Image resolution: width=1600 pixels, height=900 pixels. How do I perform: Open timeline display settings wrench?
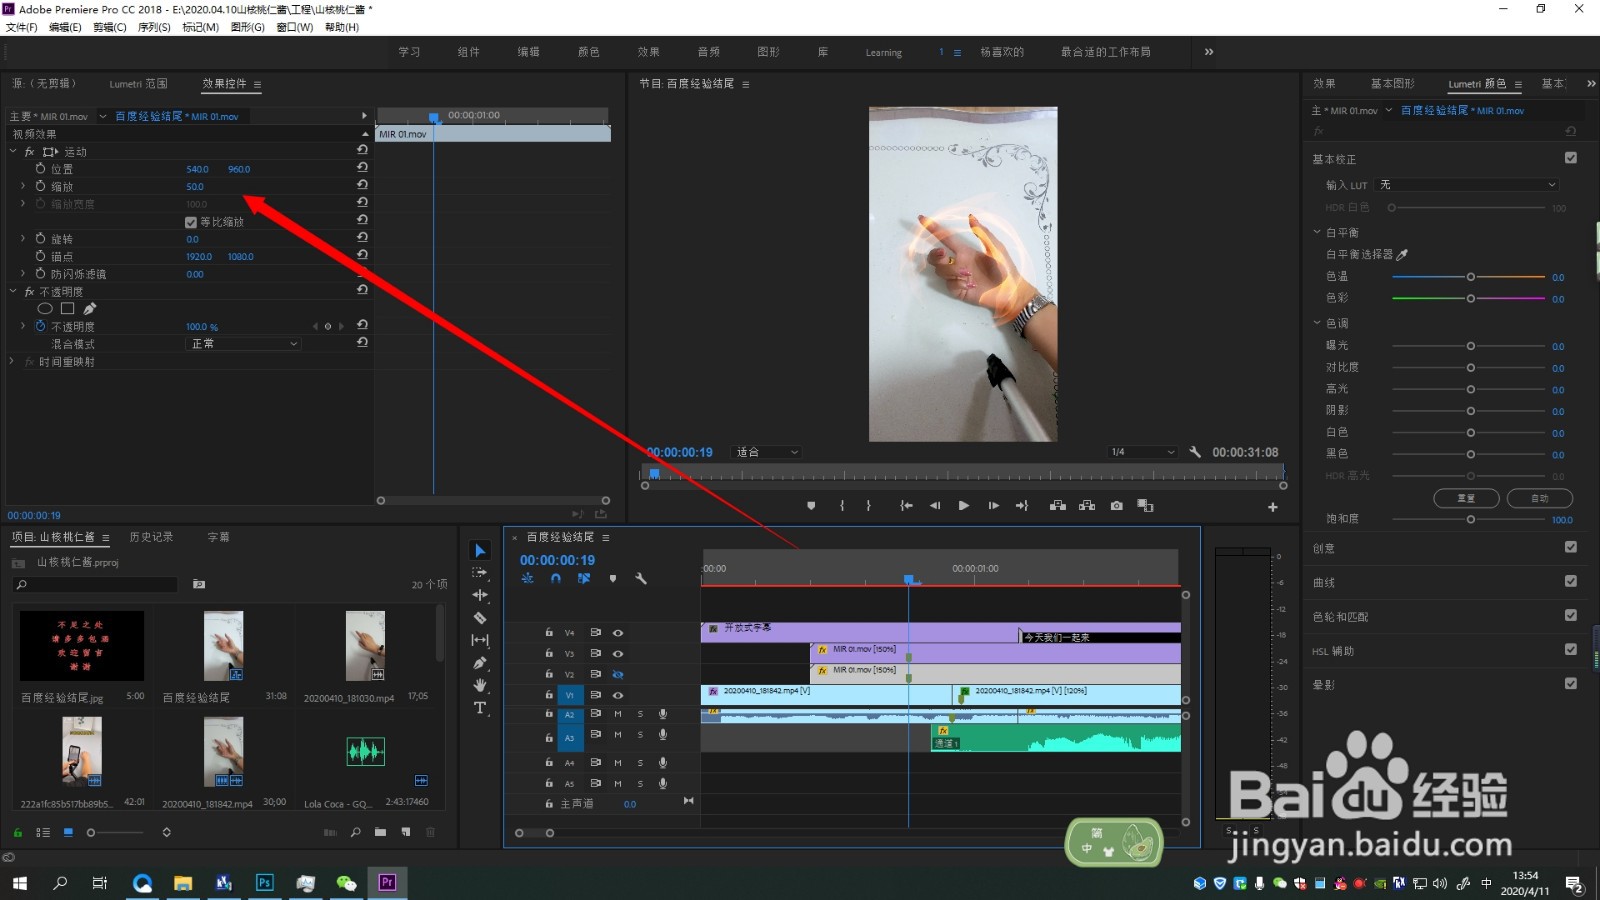pos(641,579)
